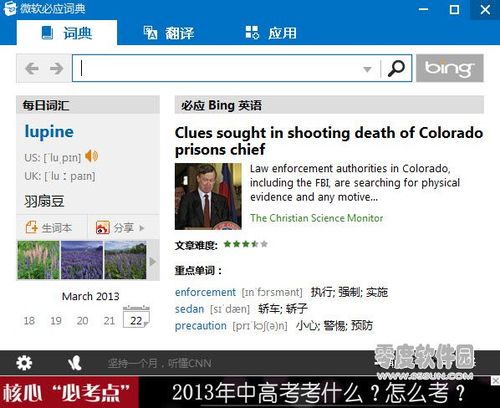Minimize the 必应词典 window

coord(423,9)
